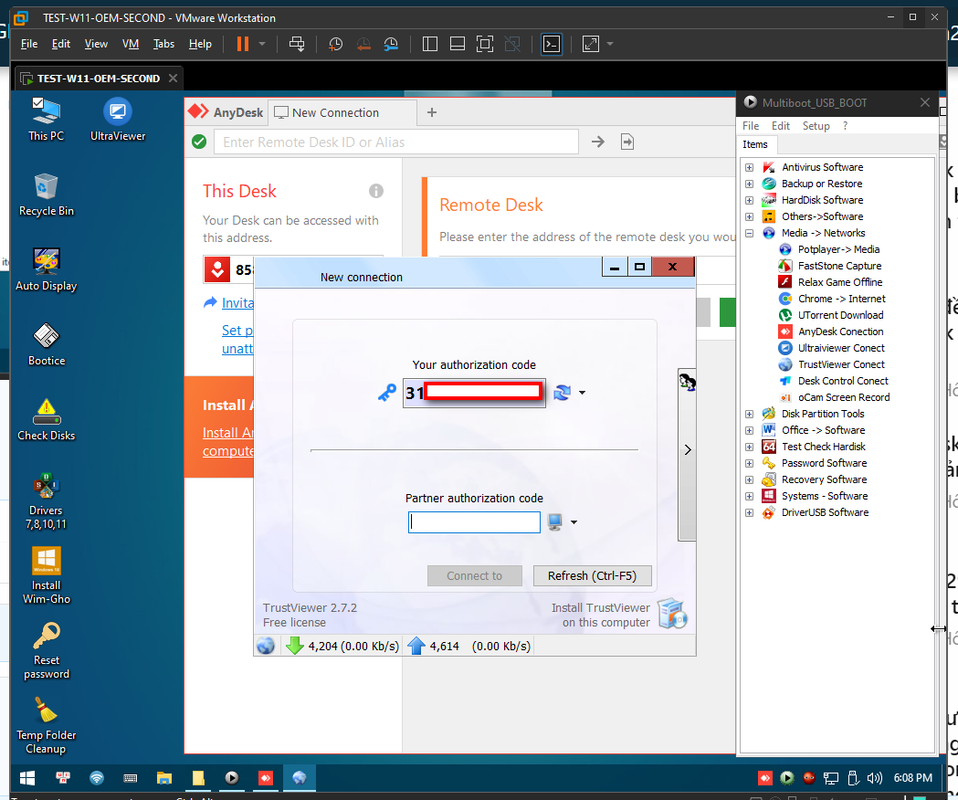
Task: Select Auto Display desktop icon
Action: [46, 270]
